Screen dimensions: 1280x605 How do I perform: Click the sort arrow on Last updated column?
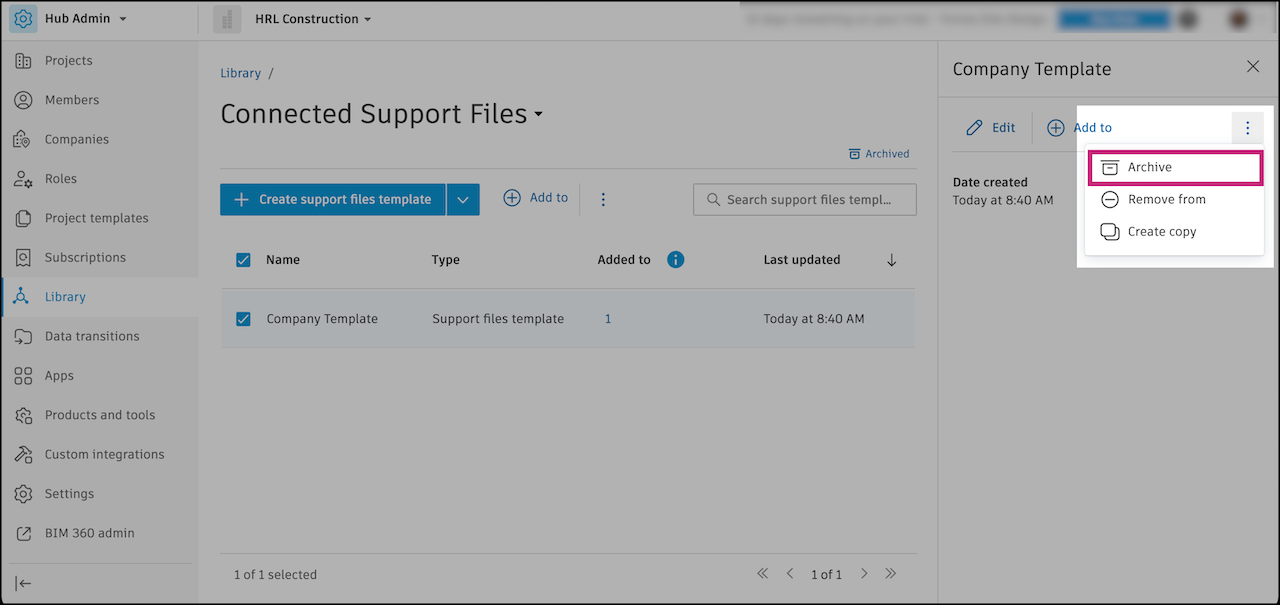[x=891, y=259]
